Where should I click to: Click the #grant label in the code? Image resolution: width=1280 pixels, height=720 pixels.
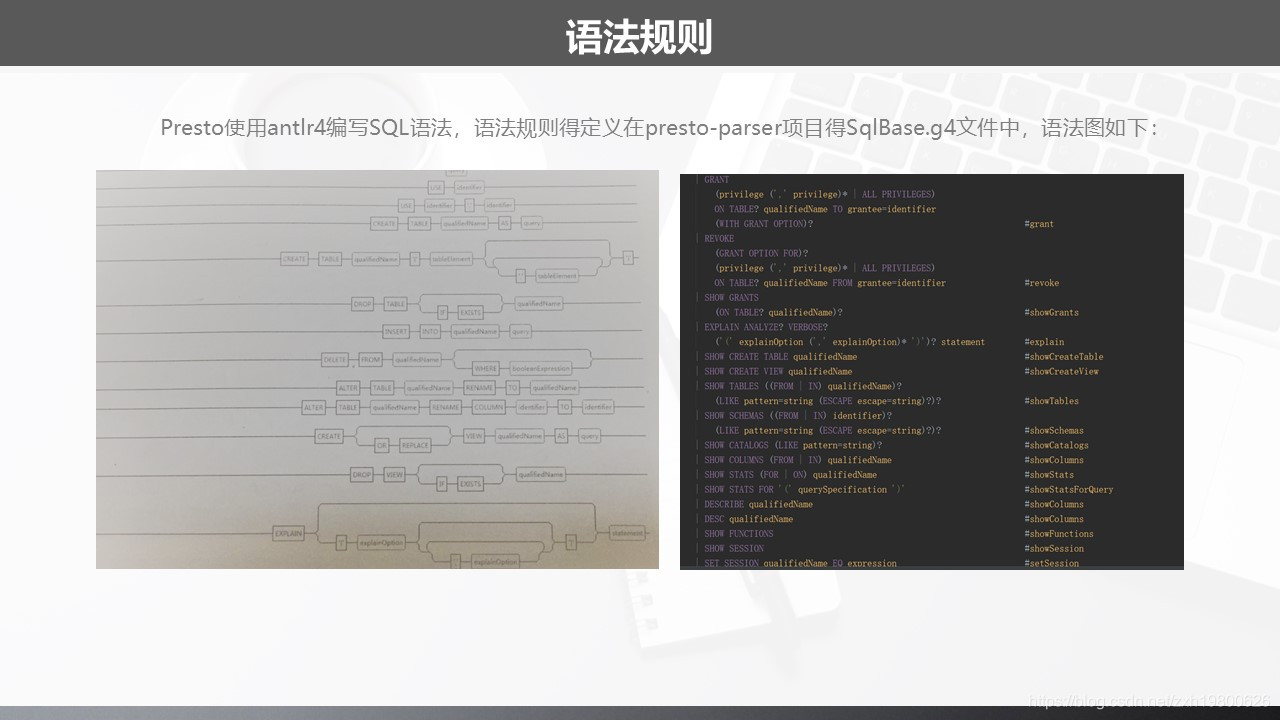coord(1039,224)
